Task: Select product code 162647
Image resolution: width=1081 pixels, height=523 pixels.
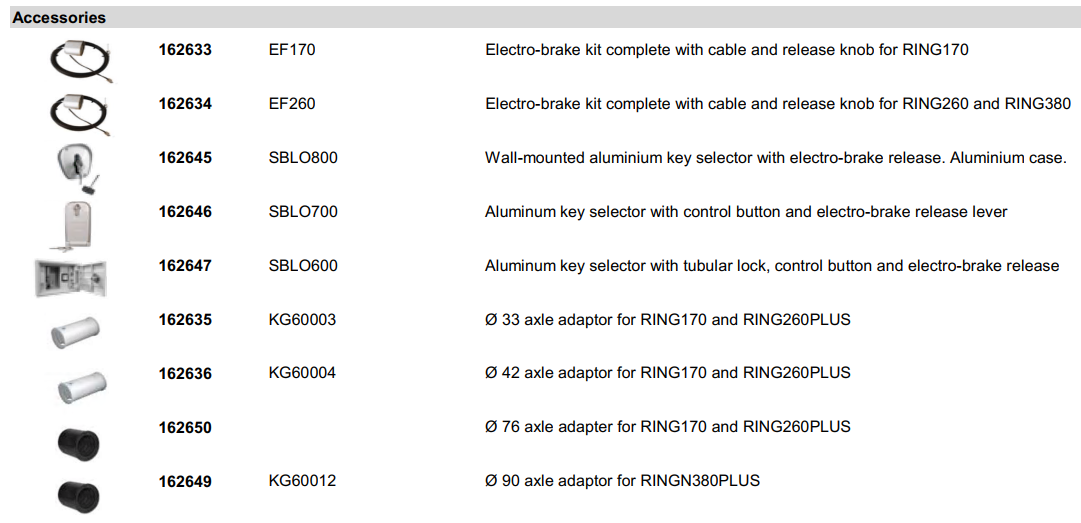Action: pyautogui.click(x=185, y=266)
